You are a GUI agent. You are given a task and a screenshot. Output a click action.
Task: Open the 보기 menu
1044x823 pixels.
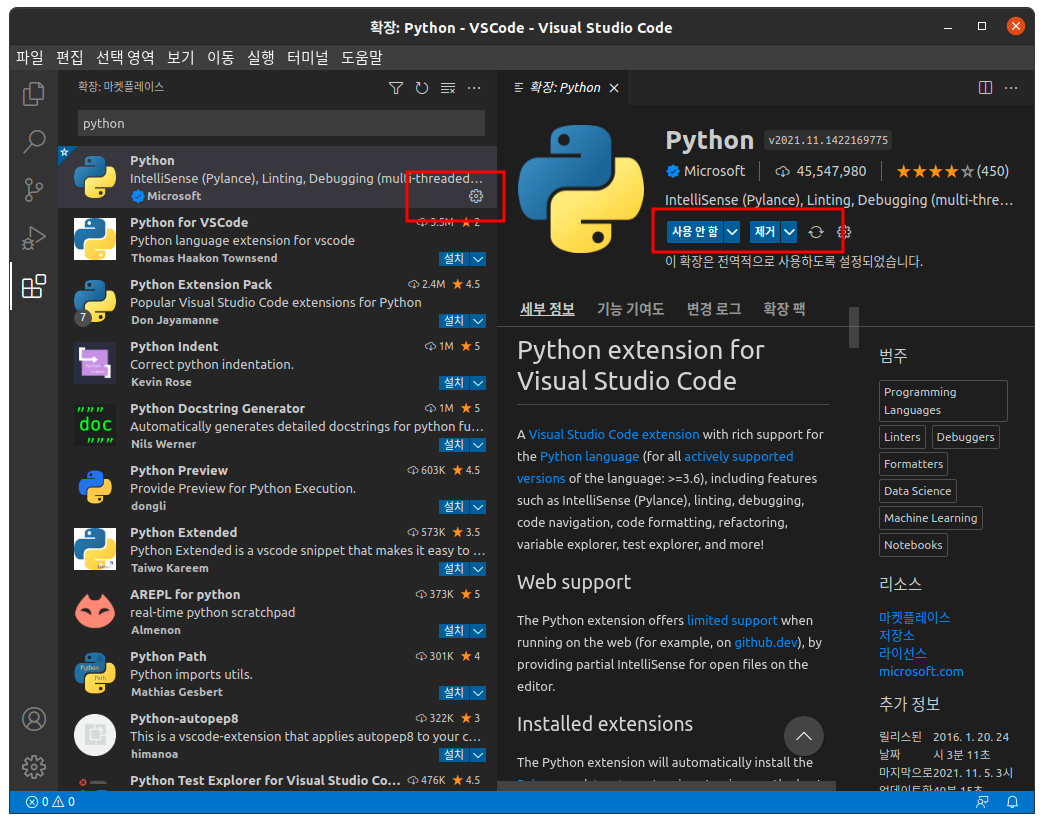click(180, 58)
